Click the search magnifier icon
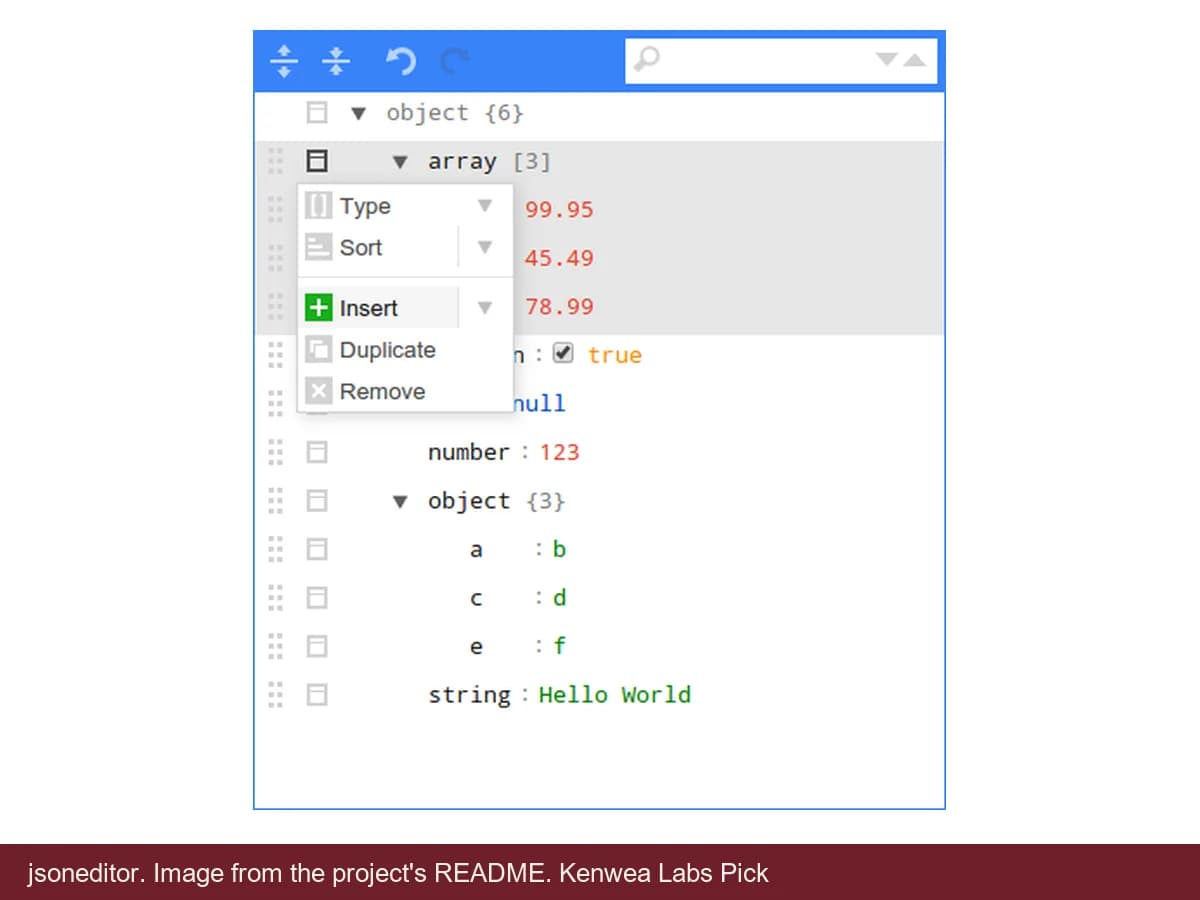 click(x=647, y=60)
